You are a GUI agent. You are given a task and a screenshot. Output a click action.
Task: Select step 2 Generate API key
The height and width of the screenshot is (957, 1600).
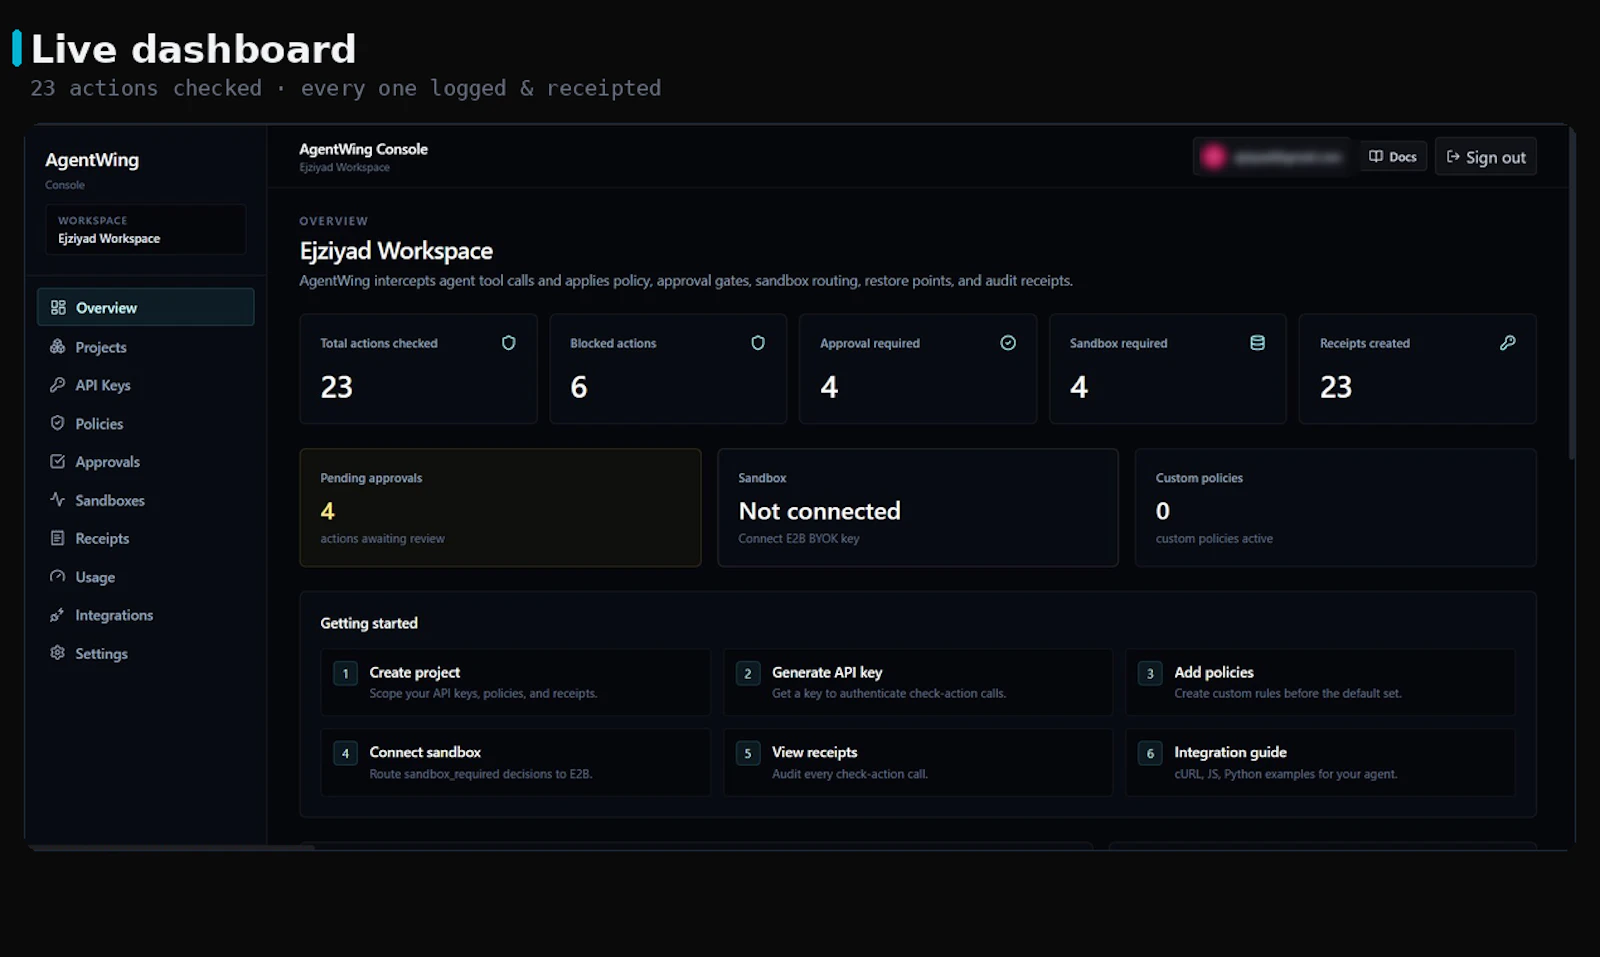(x=918, y=682)
